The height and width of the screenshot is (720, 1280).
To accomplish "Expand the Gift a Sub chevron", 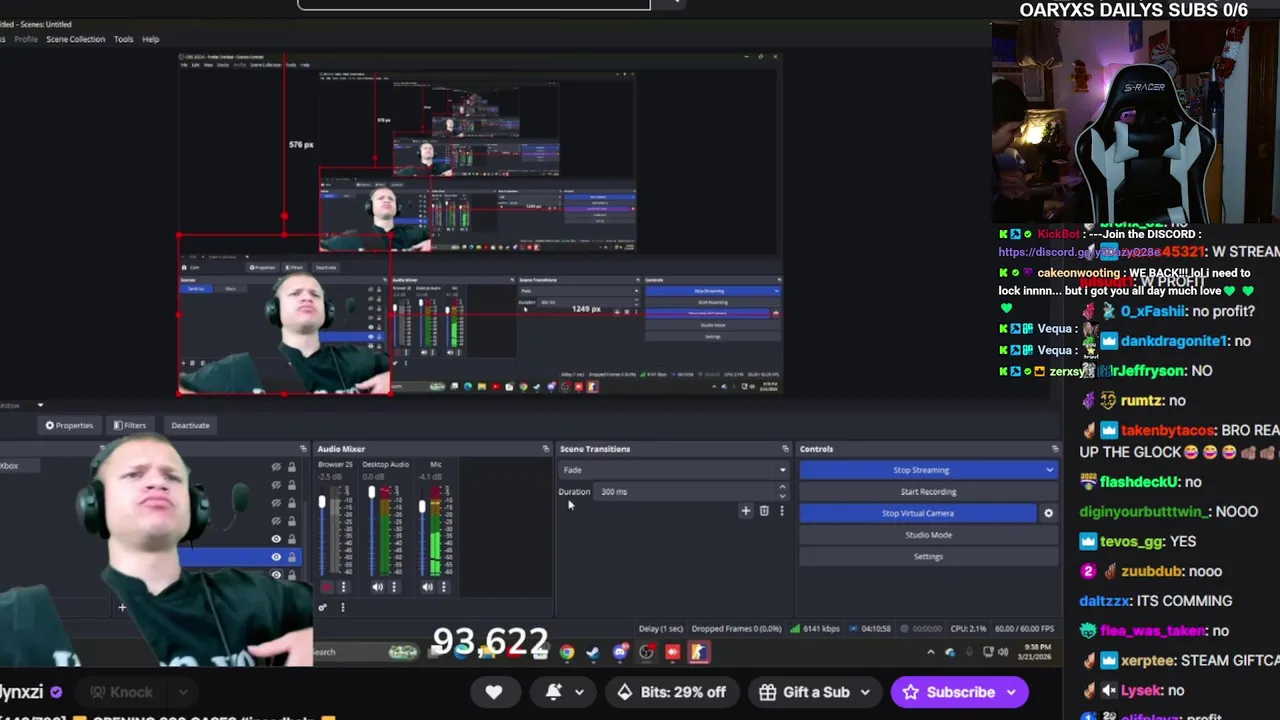I will [x=865, y=692].
